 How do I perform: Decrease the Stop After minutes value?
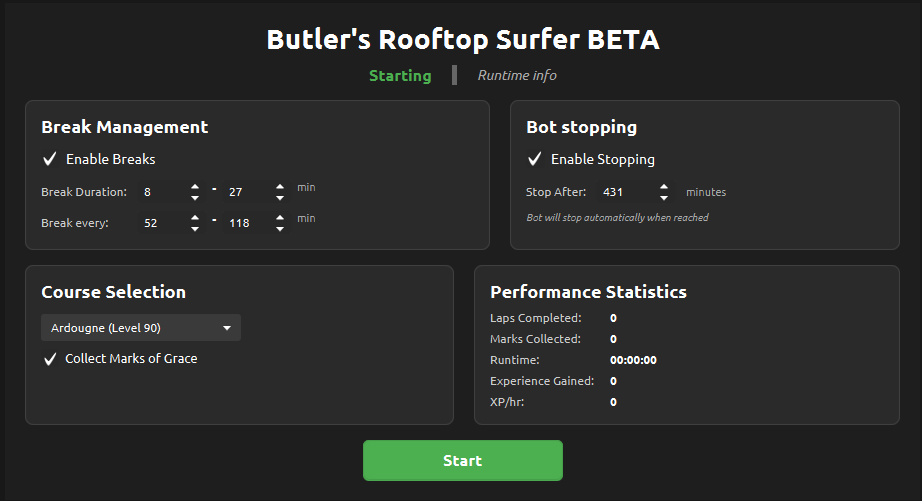664,198
